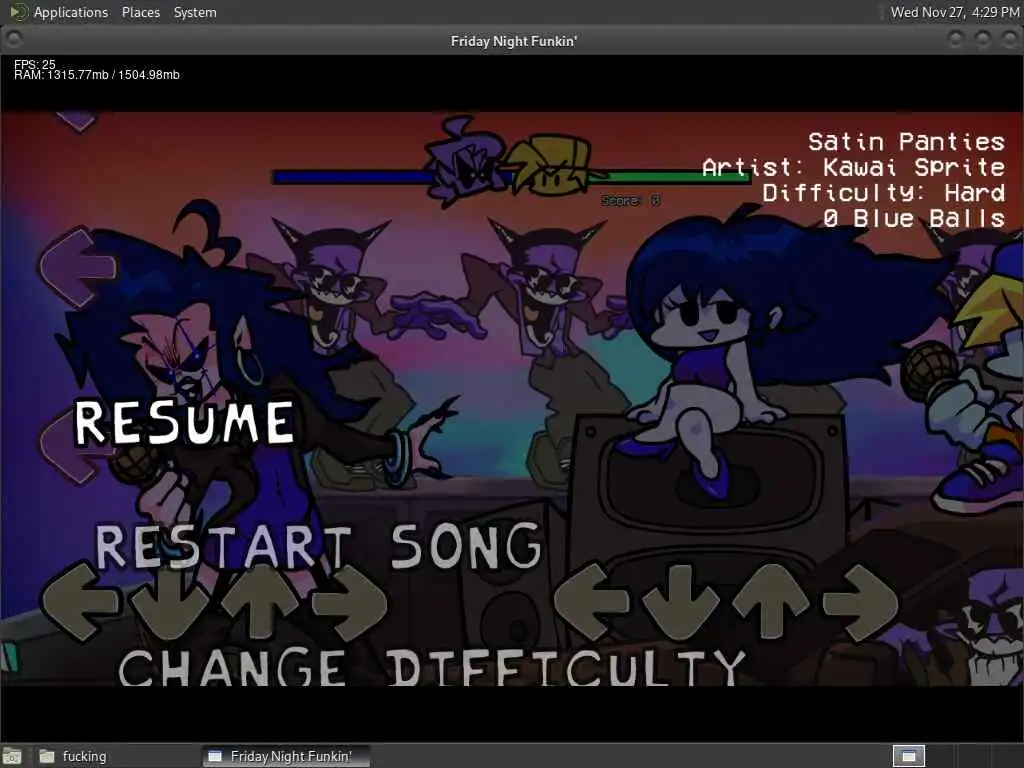Click the player's right arrow receptor
Image resolution: width=1024 pixels, height=768 pixels.
(x=861, y=601)
